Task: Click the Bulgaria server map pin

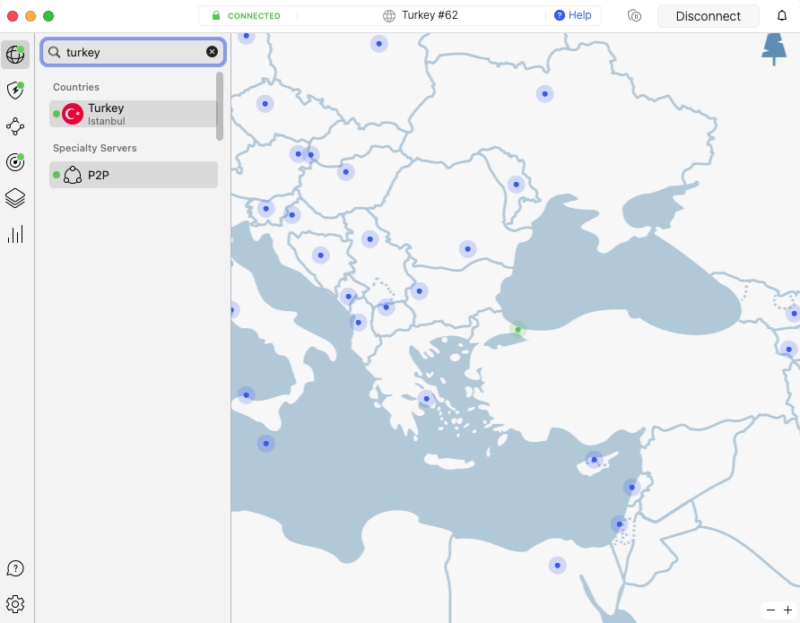Action: pyautogui.click(x=419, y=291)
